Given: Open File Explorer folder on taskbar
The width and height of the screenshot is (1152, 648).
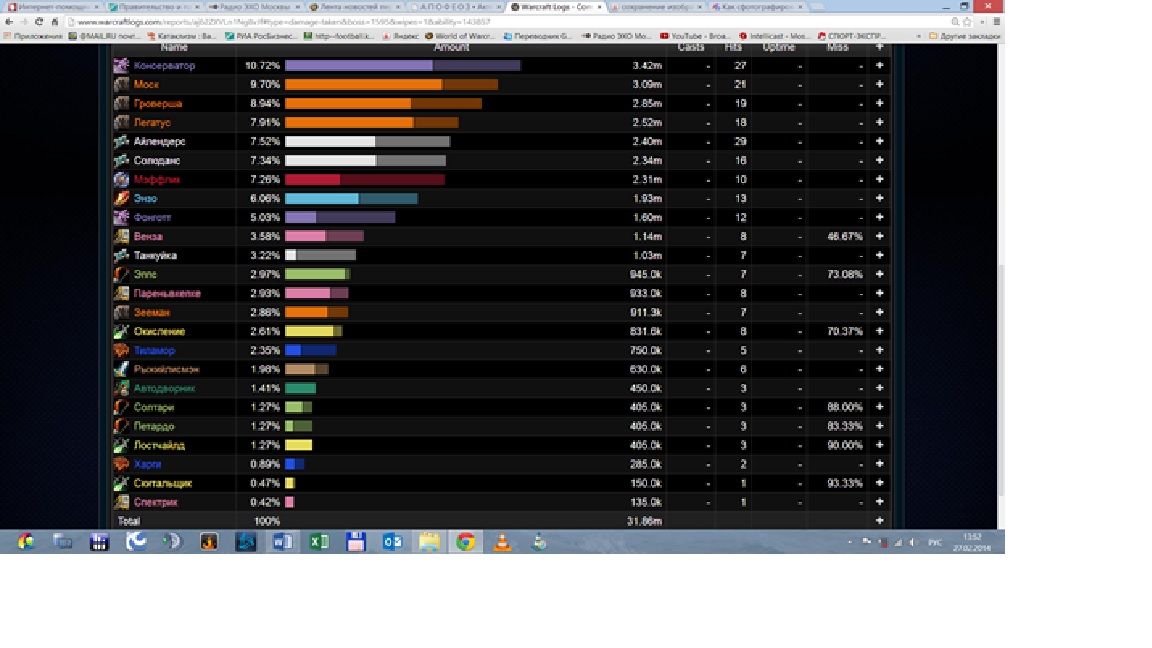Looking at the screenshot, I should coord(429,542).
